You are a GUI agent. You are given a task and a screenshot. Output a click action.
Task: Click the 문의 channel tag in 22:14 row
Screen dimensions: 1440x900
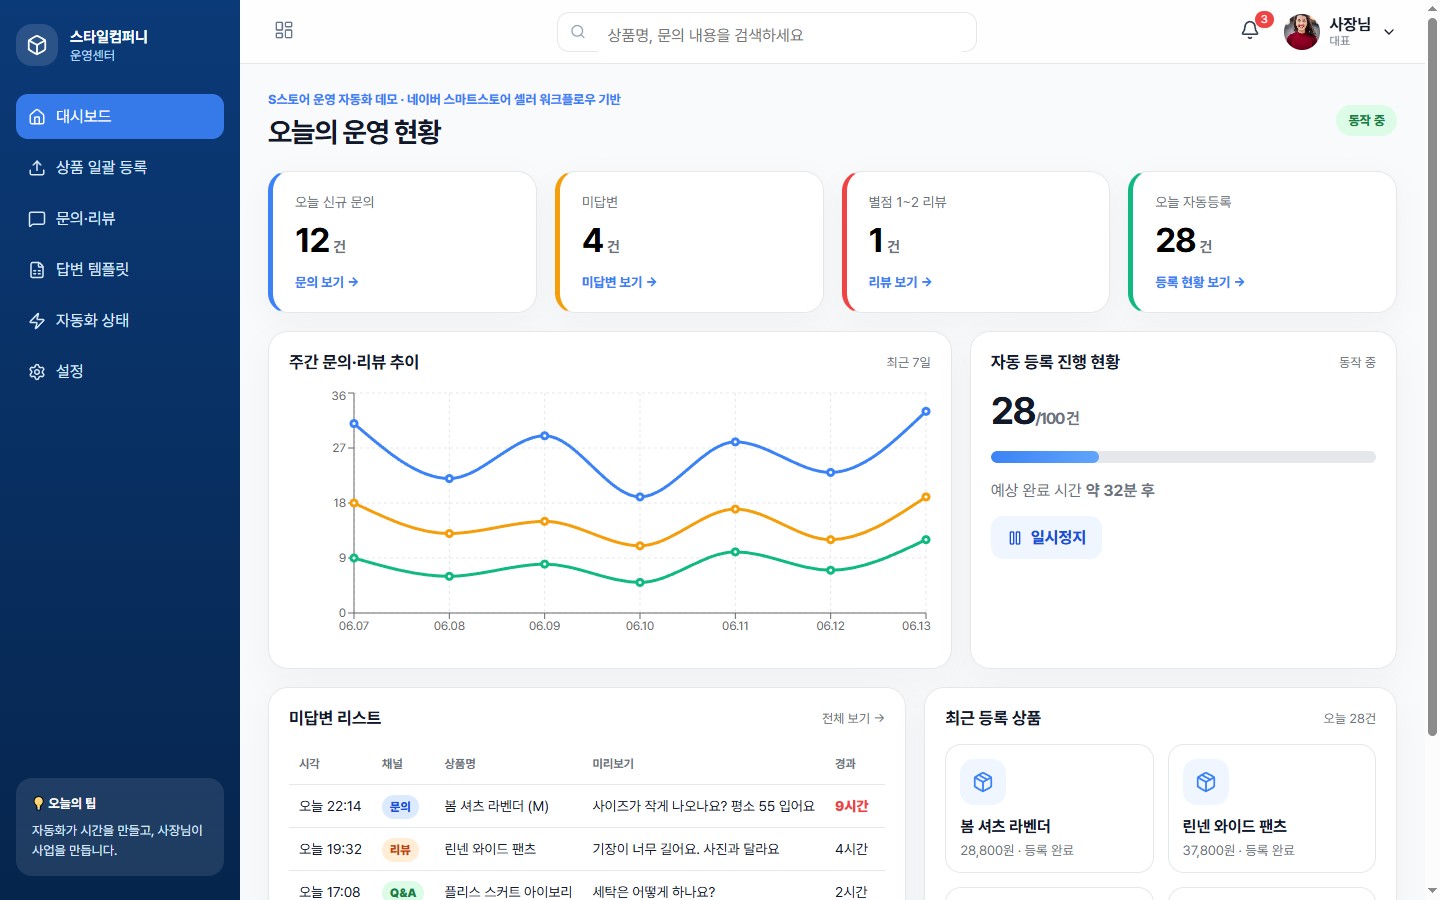click(400, 807)
